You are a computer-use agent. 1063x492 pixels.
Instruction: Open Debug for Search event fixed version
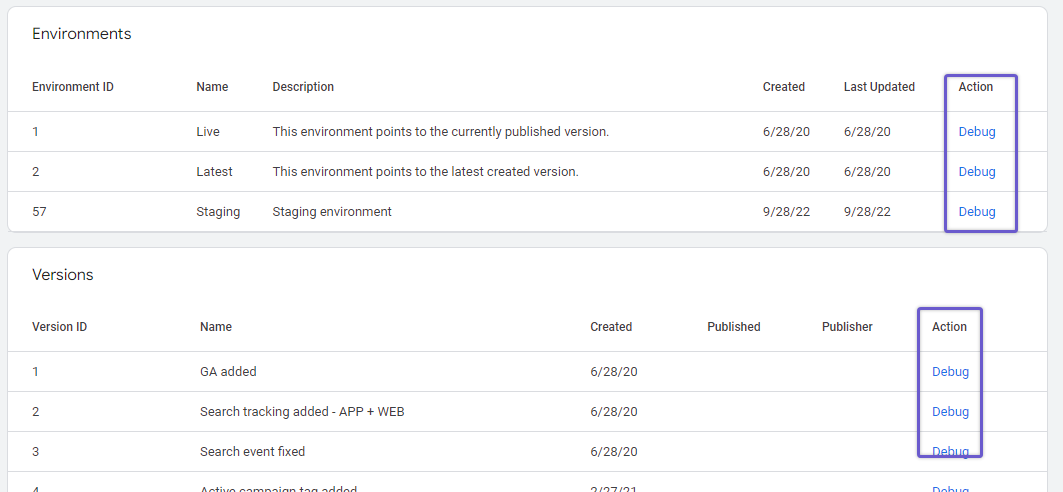pos(950,451)
